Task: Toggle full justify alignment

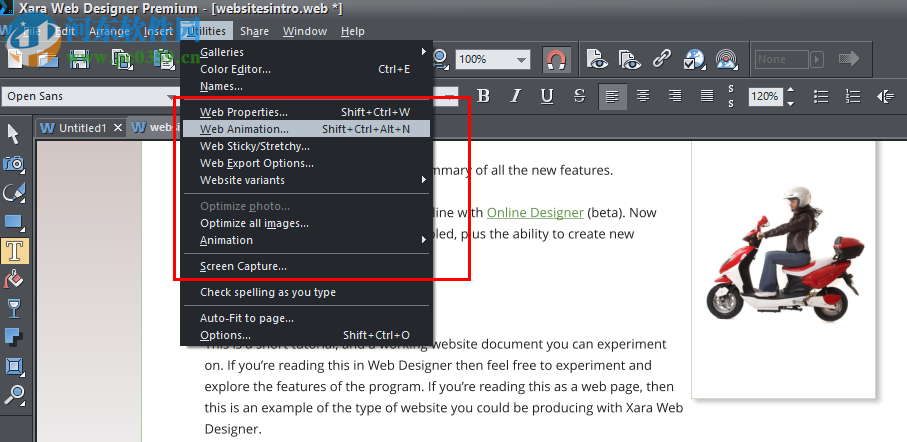Action: 706,96
